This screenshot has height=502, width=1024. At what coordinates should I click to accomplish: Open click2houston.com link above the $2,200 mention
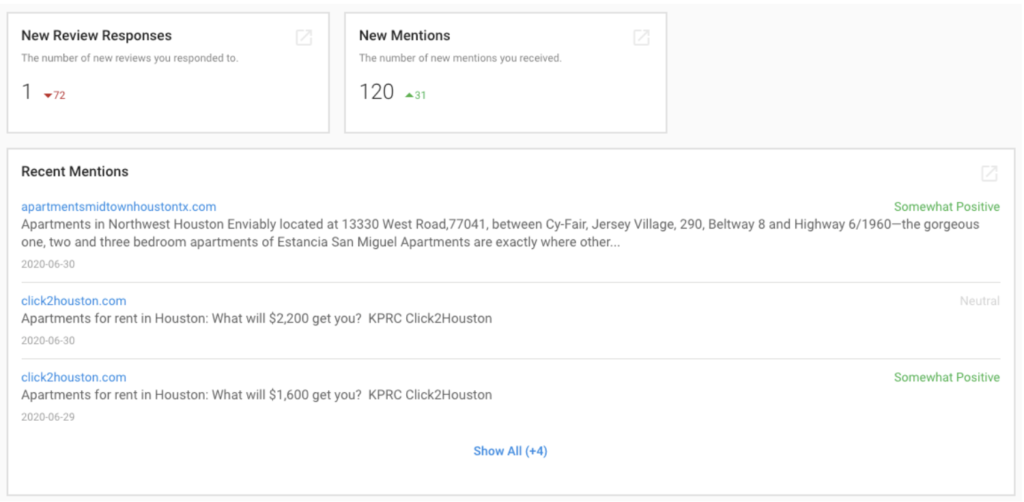[x=74, y=301]
